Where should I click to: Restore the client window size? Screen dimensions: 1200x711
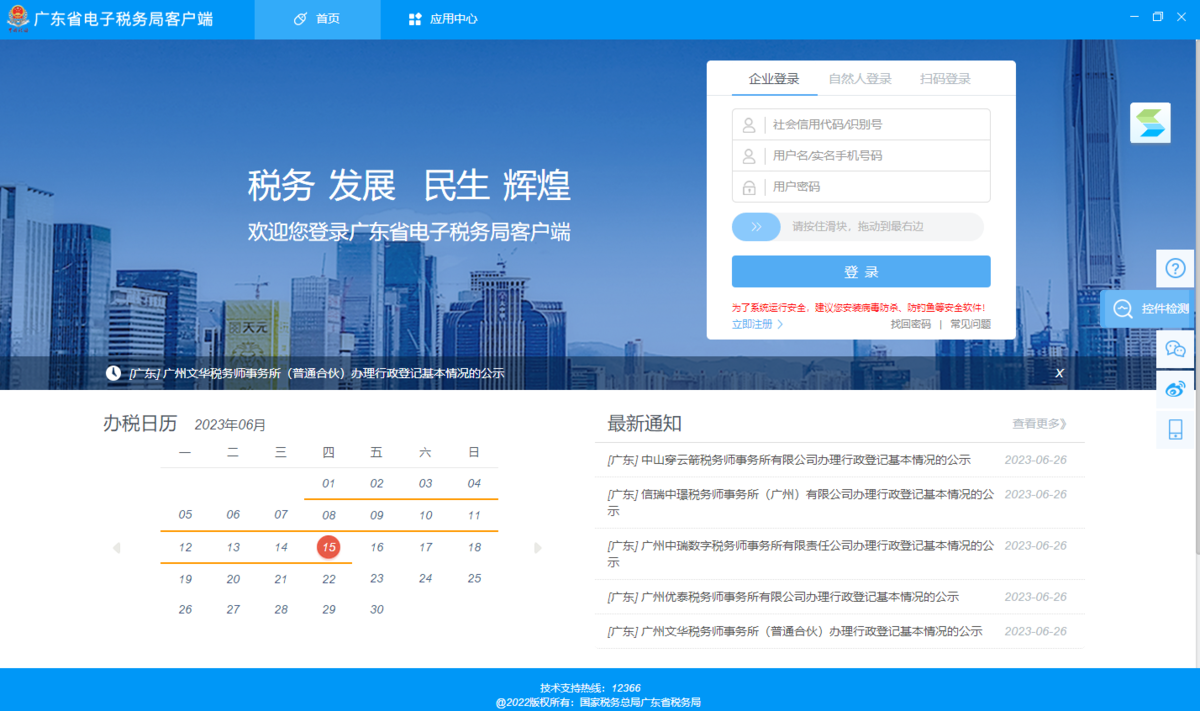point(1158,17)
